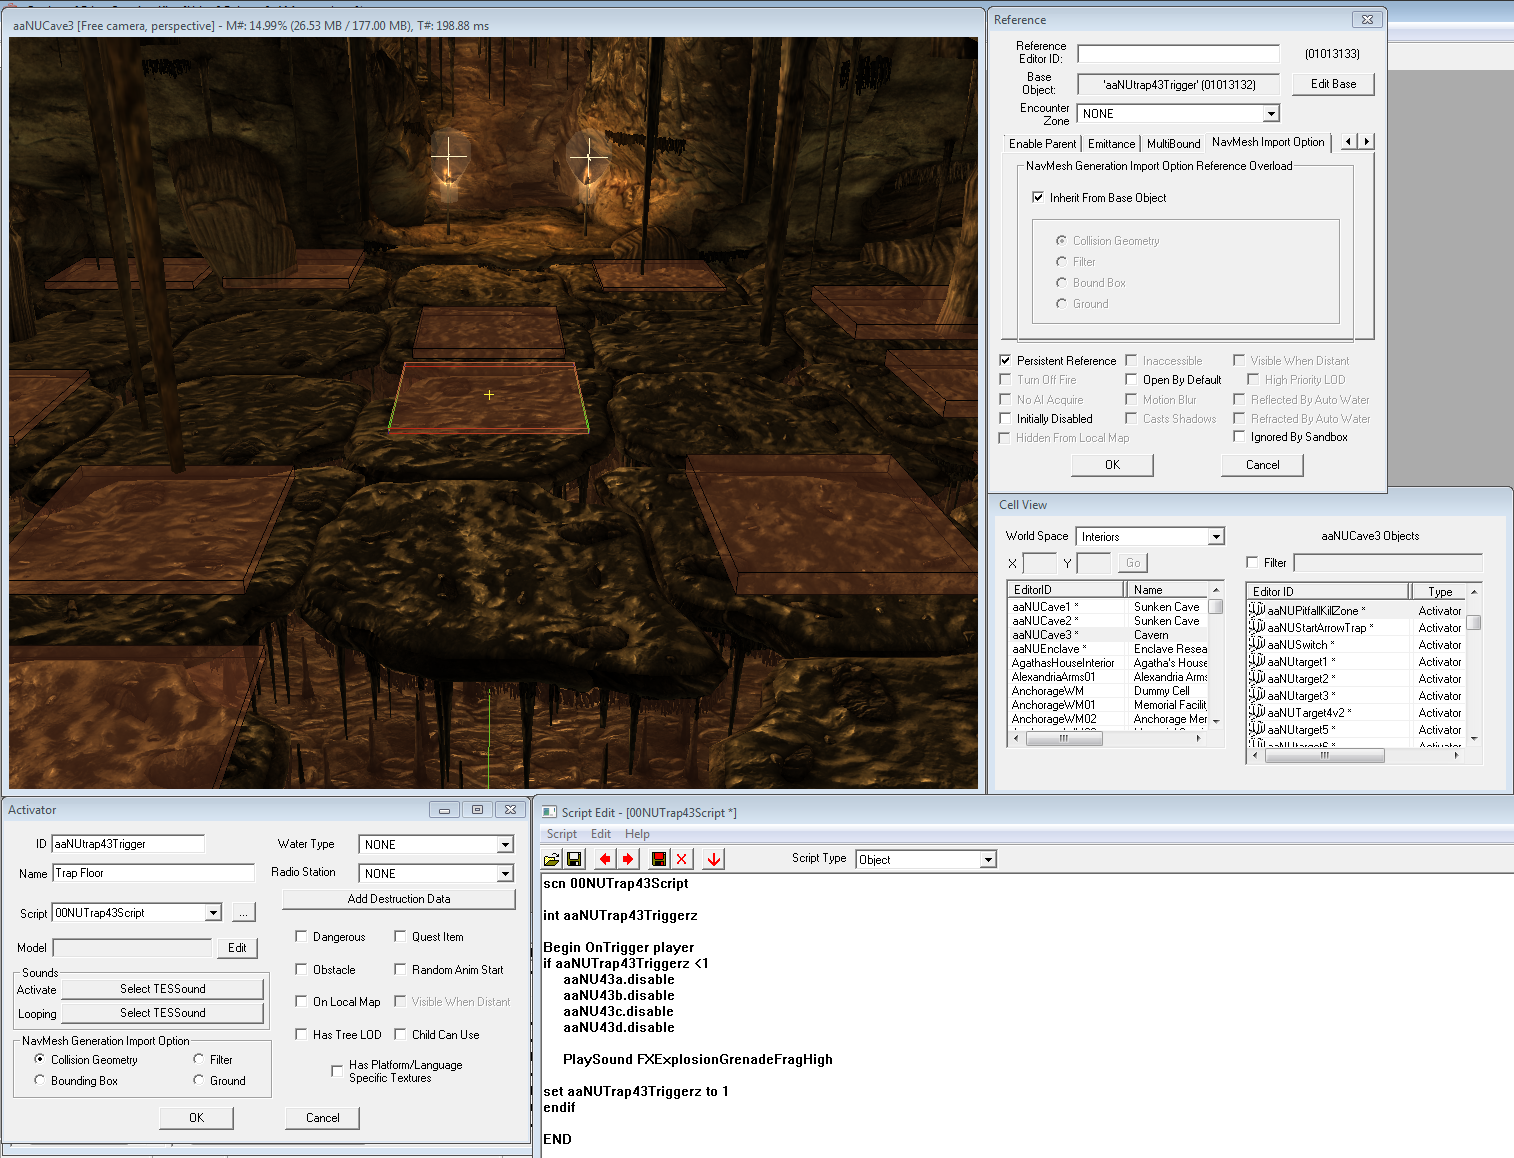This screenshot has width=1514, height=1158.
Task: Uncheck Inherit From Base Object
Action: point(1038,198)
